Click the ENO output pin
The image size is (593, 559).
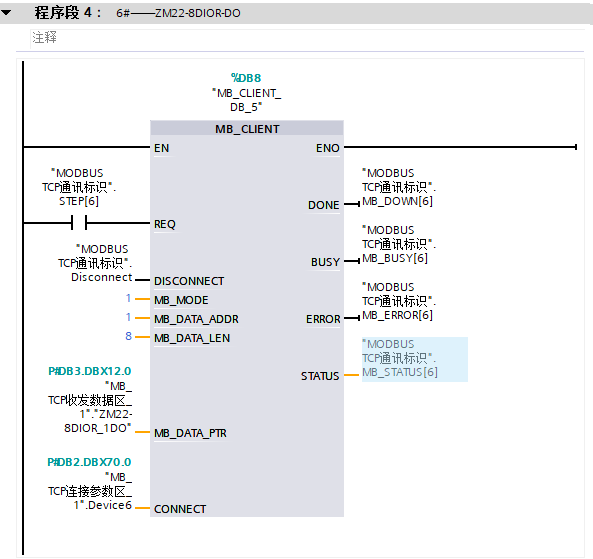pyautogui.click(x=328, y=148)
